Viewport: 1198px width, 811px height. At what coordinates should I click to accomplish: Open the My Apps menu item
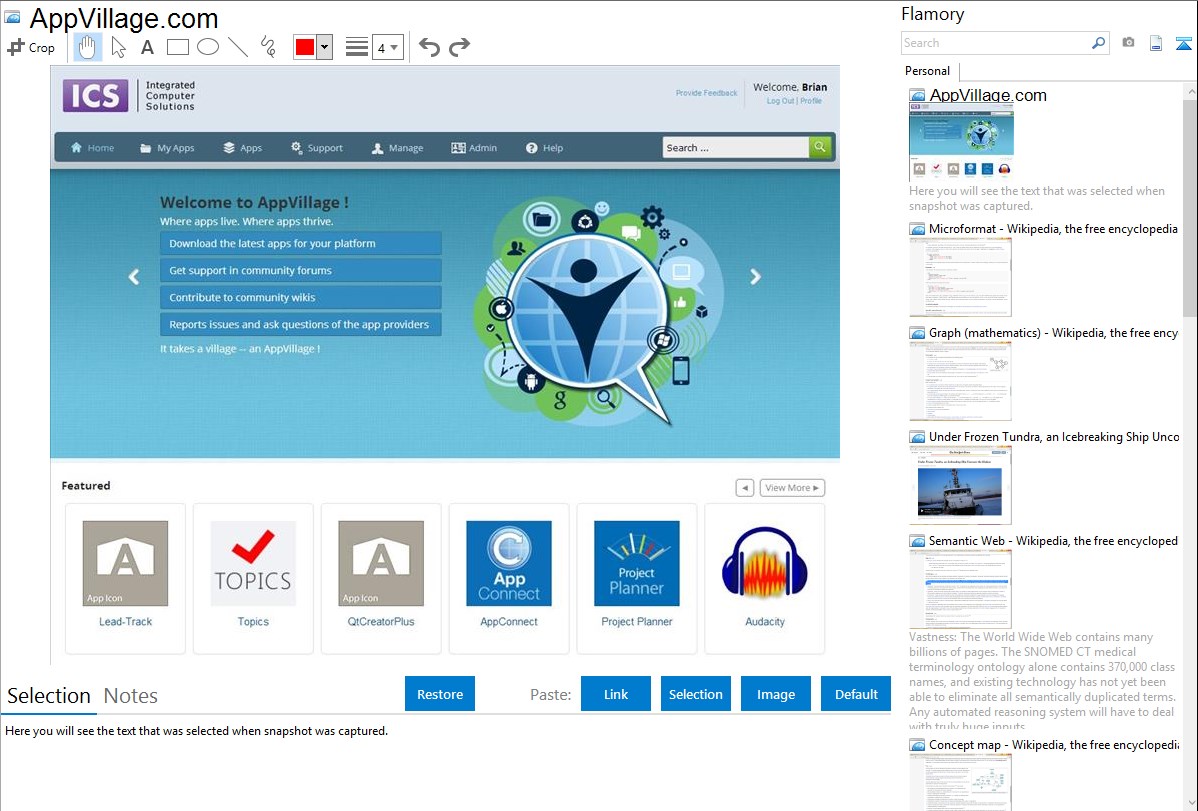click(x=167, y=148)
